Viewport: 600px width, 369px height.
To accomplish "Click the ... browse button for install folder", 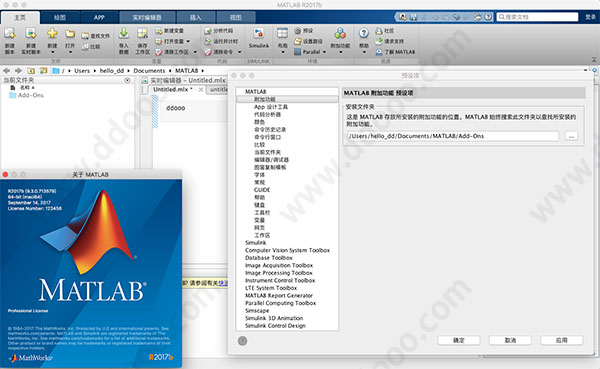I will tap(571, 136).
